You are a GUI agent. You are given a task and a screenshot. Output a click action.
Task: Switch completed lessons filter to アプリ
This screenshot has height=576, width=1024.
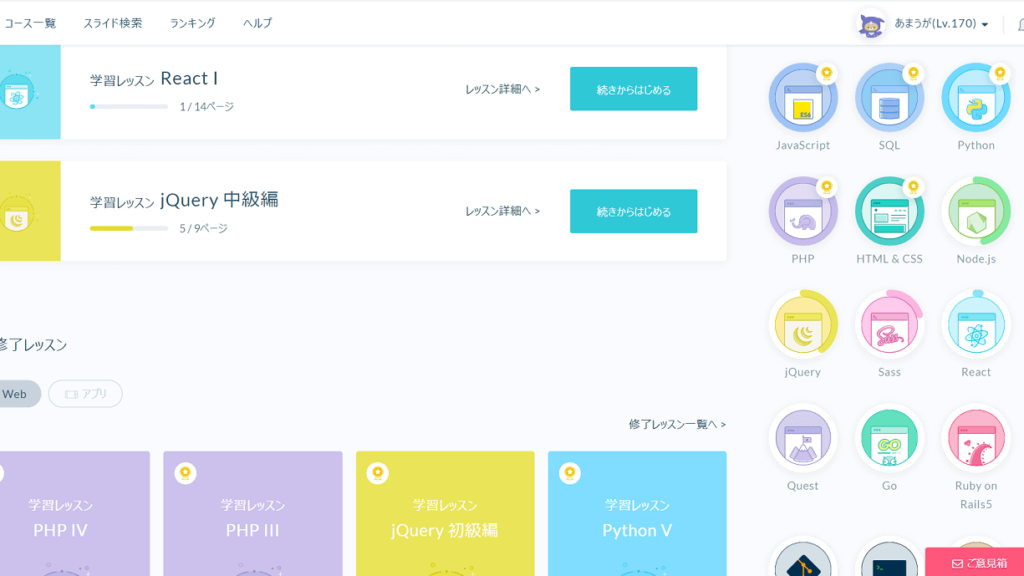(x=86, y=394)
